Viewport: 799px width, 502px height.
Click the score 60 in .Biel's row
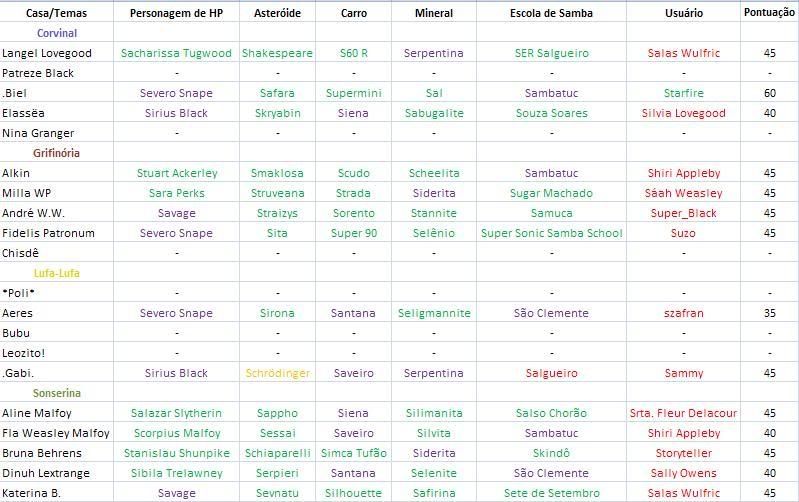tap(769, 93)
